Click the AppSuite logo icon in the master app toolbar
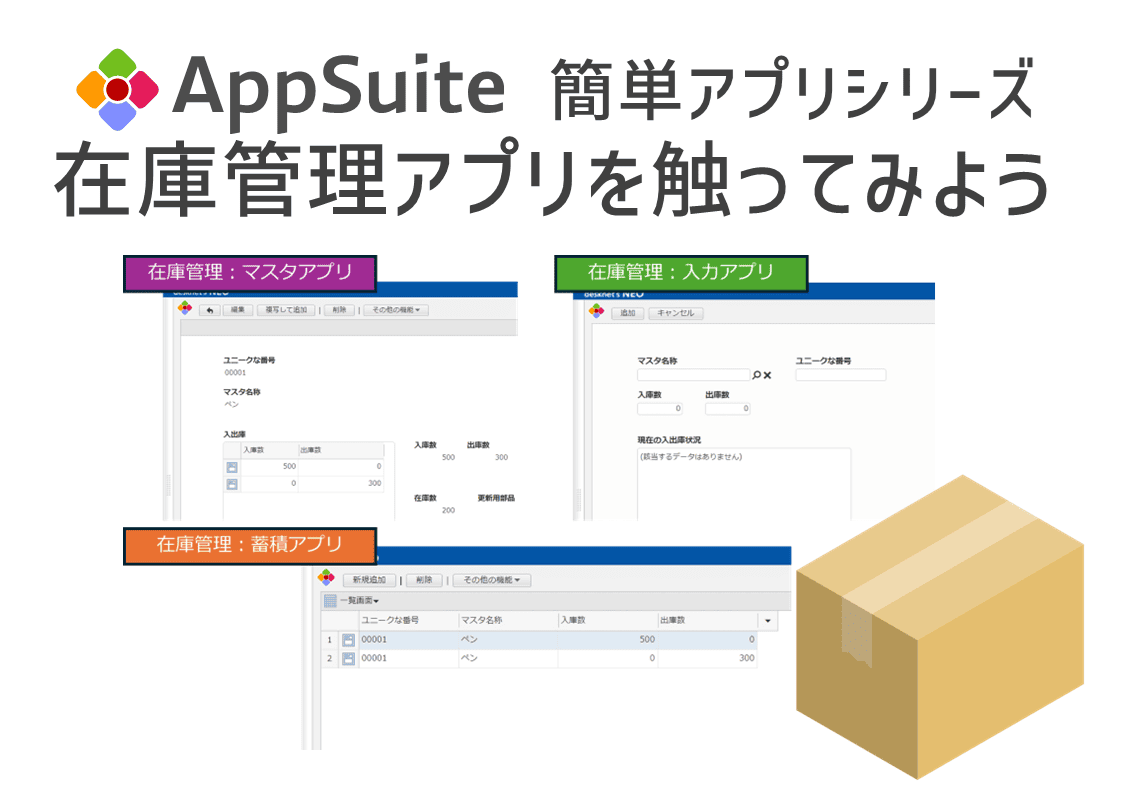This screenshot has height=804, width=1140. 184,308
